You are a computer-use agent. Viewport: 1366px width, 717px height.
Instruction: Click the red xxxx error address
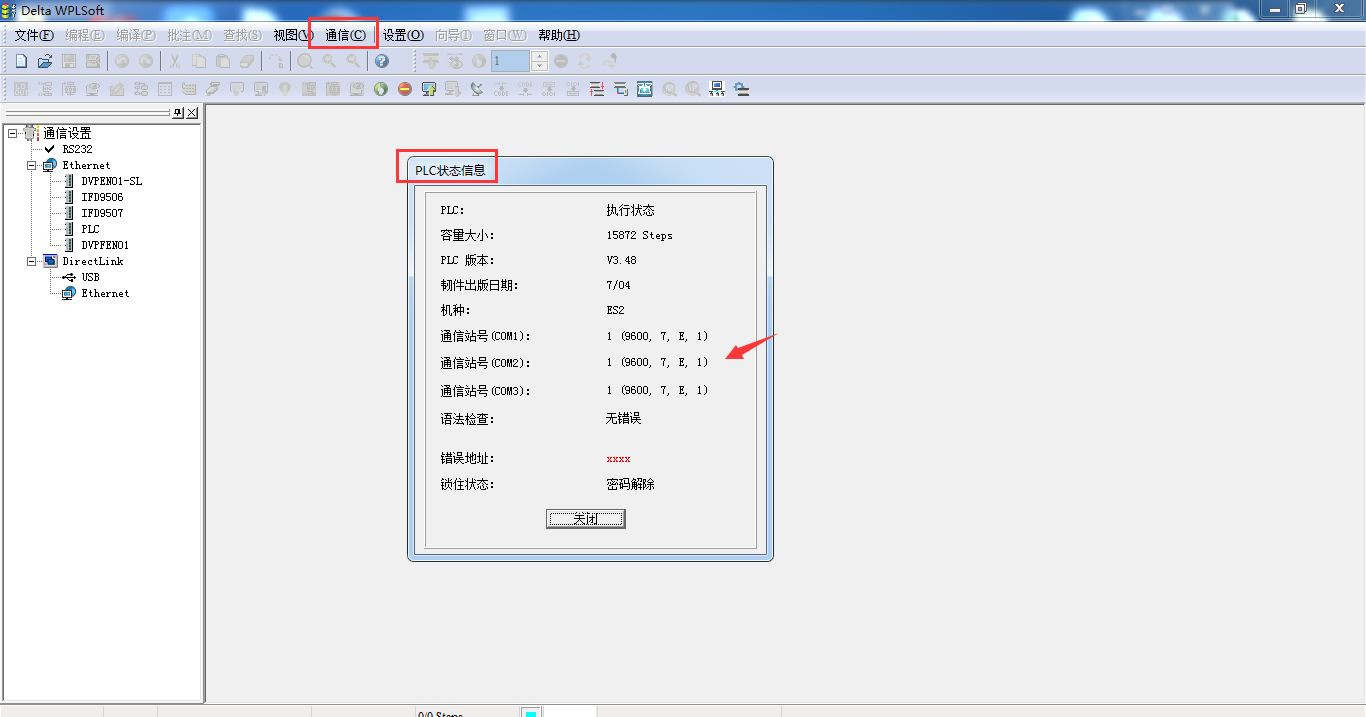click(618, 459)
